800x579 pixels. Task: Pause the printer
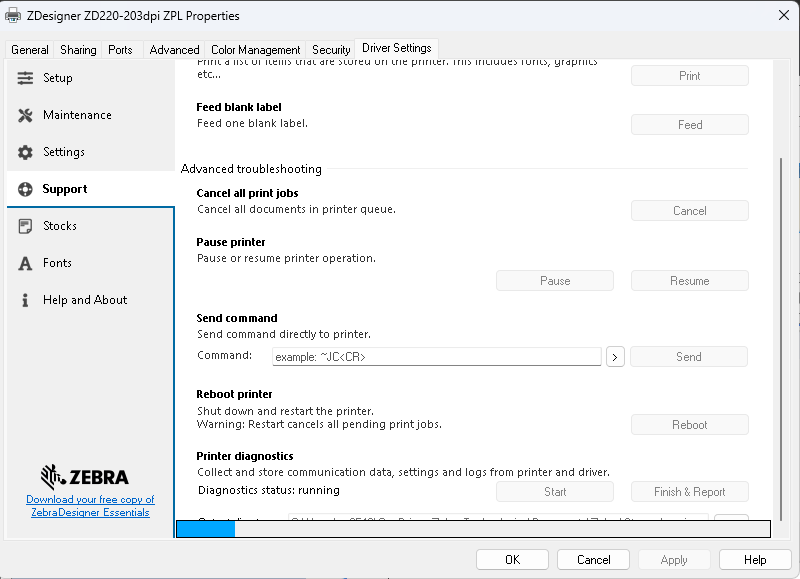pyautogui.click(x=555, y=280)
